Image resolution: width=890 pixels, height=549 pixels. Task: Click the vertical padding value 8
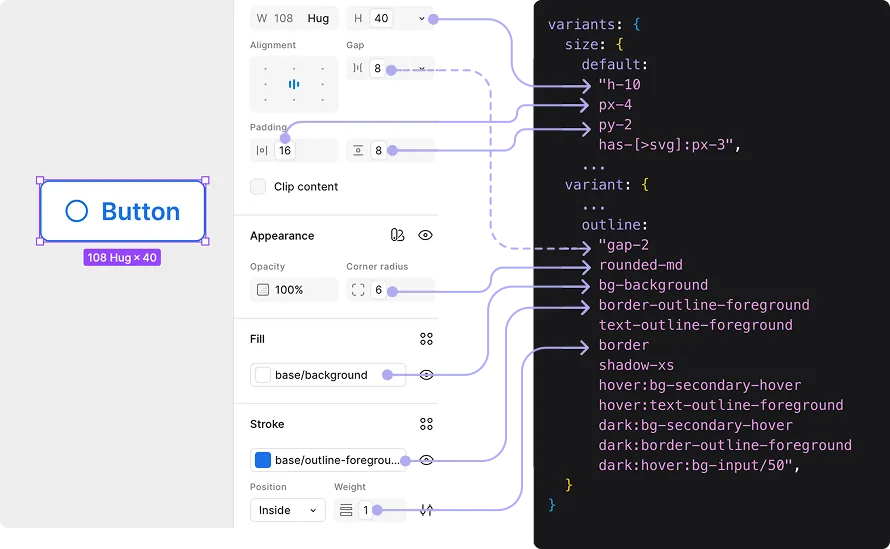pyautogui.click(x=379, y=150)
